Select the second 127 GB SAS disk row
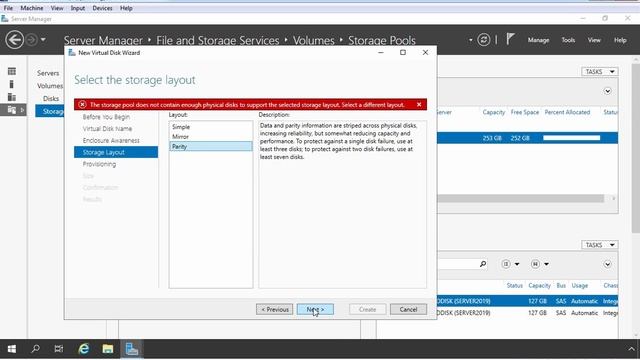Image resolution: width=640 pixels, height=360 pixels. point(527,313)
